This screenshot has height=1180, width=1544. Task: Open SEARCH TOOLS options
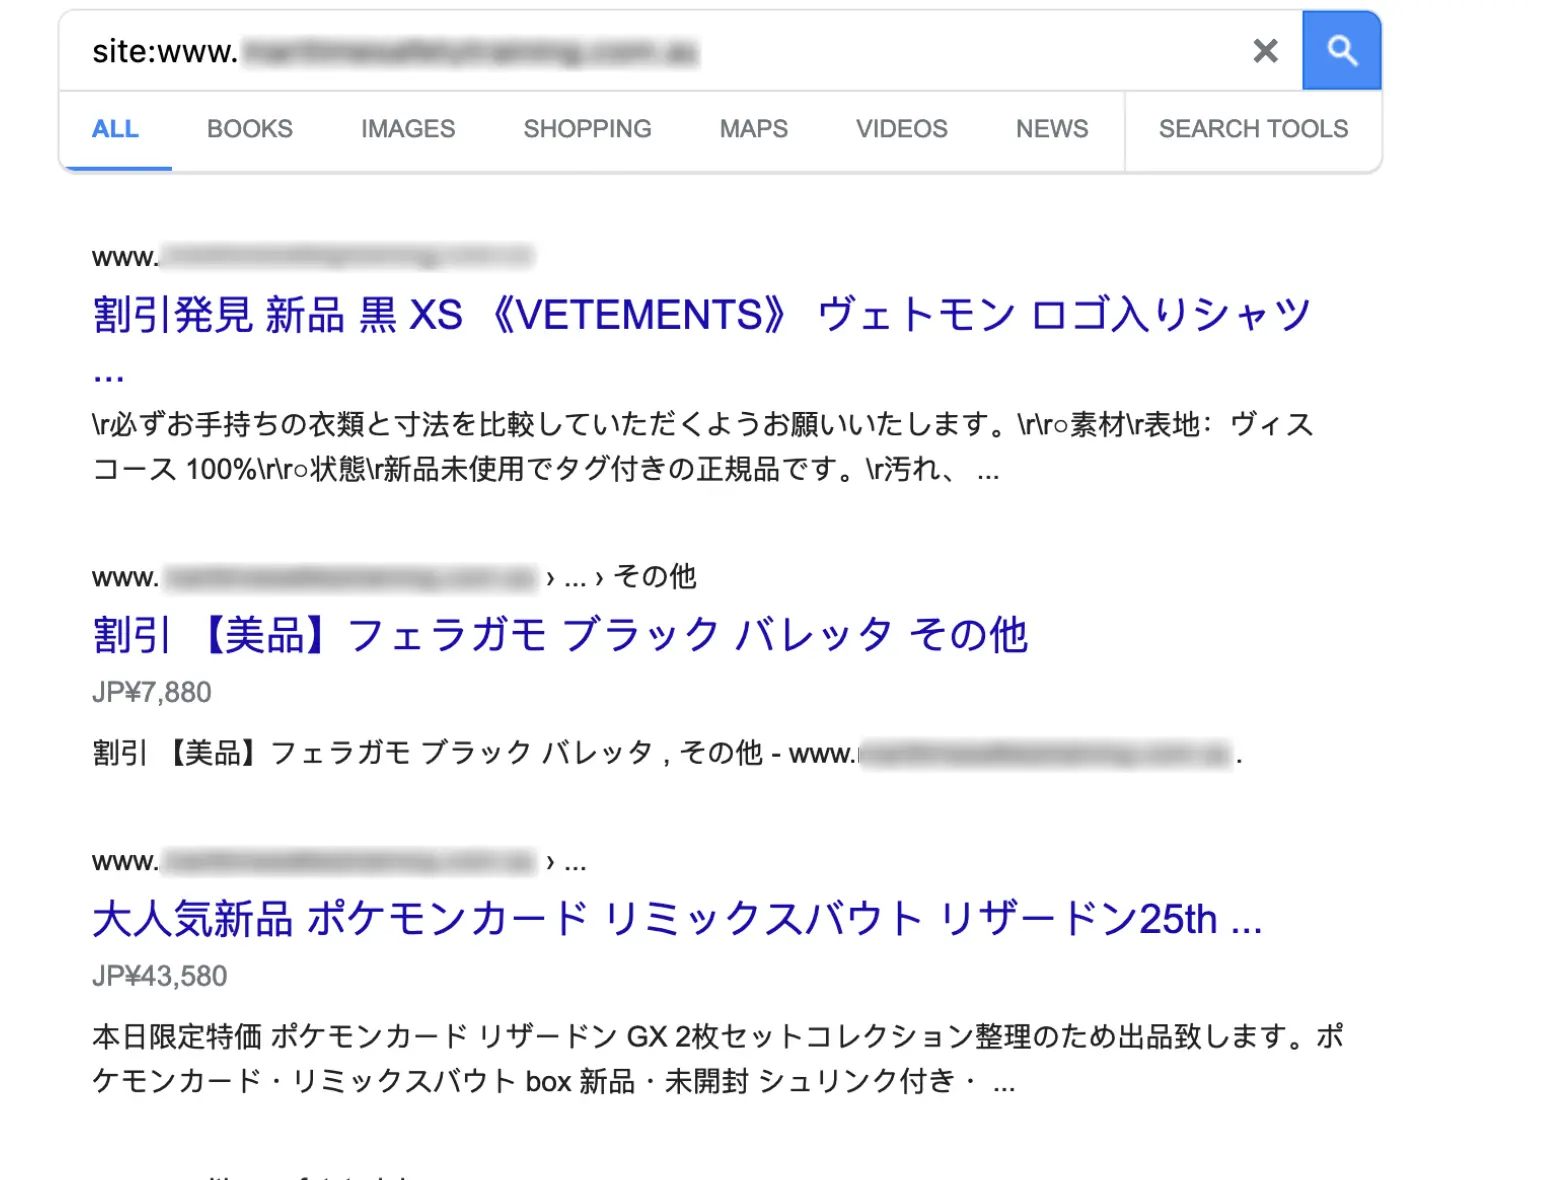pyautogui.click(x=1253, y=129)
